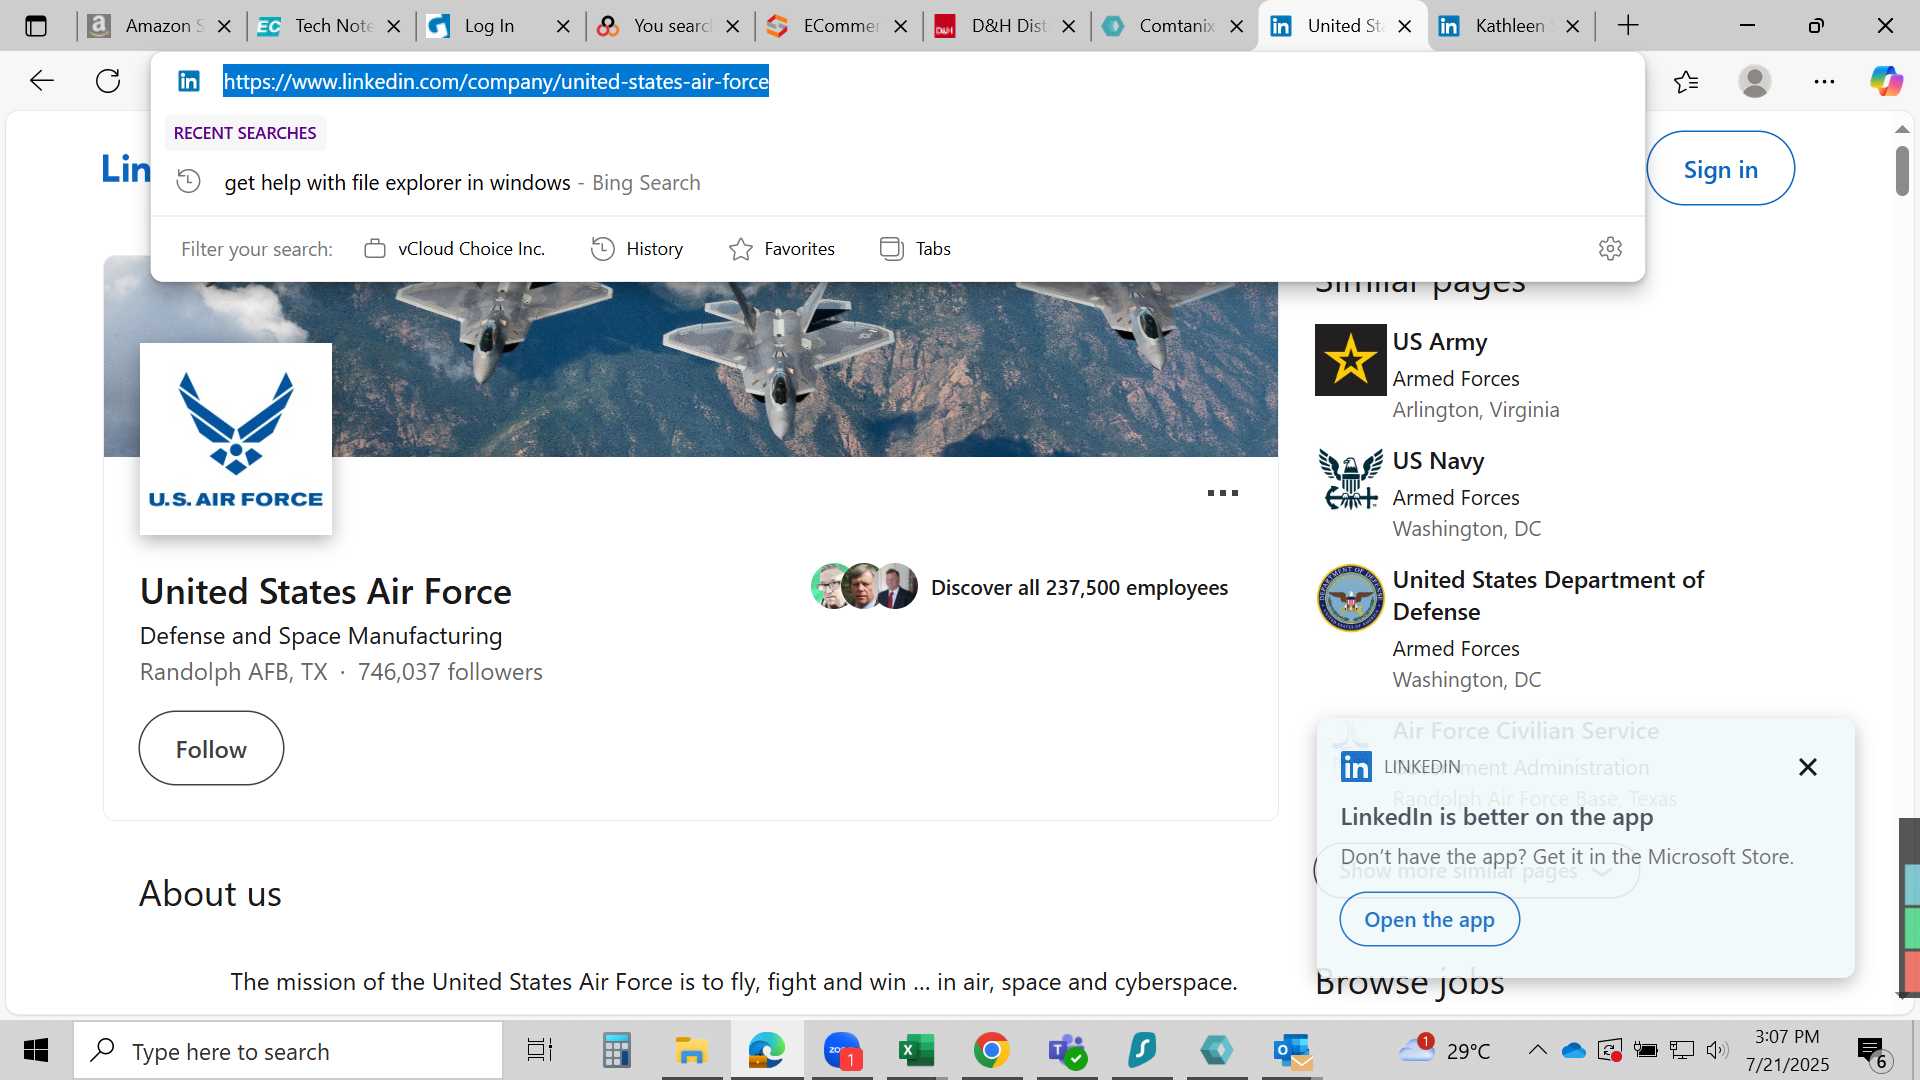Open Outlook from the taskbar
The height and width of the screenshot is (1080, 1920).
1292,1050
